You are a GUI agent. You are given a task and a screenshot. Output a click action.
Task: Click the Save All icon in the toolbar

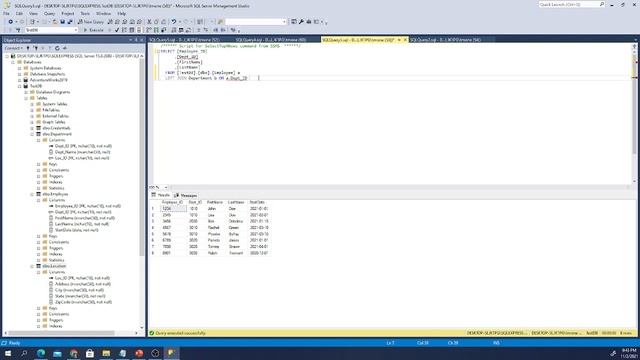pos(70,22)
